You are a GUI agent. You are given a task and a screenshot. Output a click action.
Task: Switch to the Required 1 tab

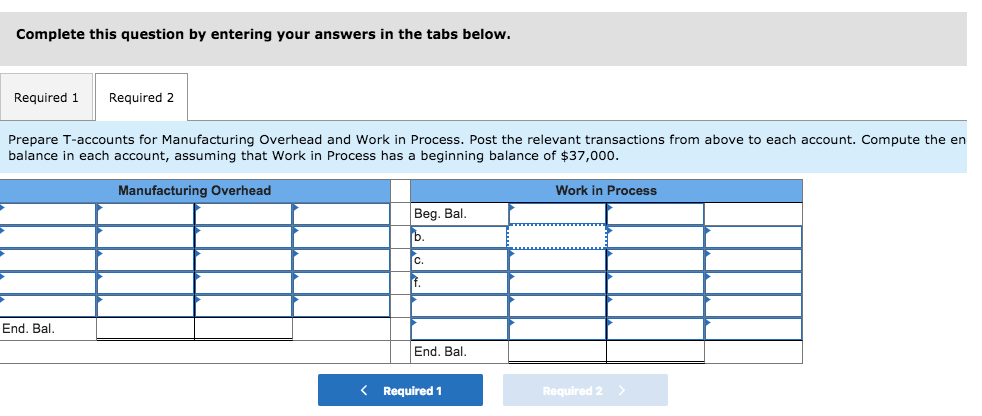[x=46, y=98]
